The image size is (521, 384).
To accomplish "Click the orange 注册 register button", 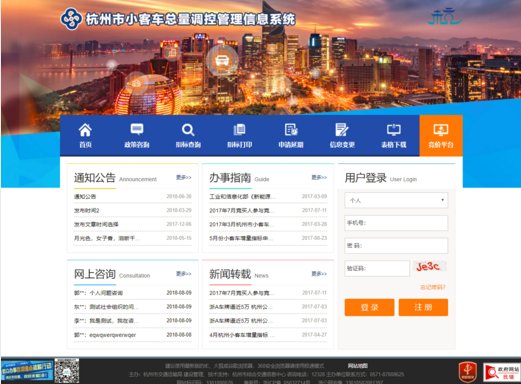I will [423, 307].
